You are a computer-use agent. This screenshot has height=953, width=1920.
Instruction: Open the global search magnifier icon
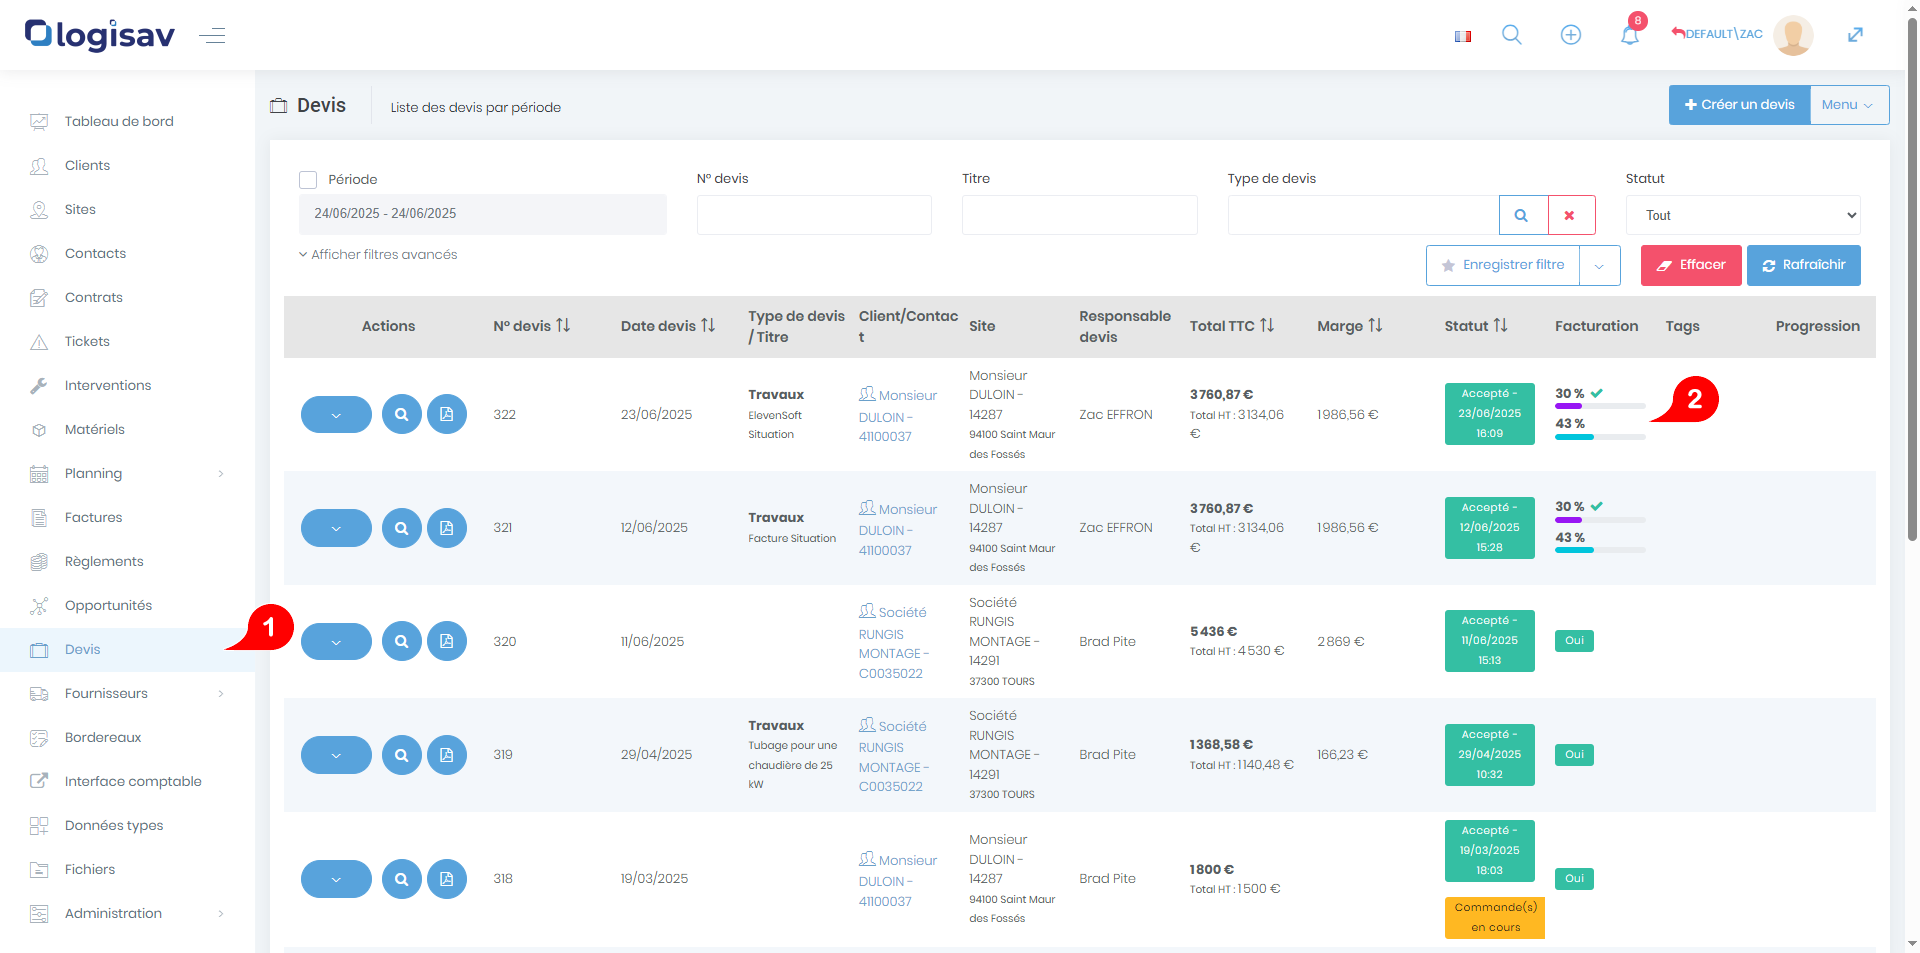[x=1512, y=35]
